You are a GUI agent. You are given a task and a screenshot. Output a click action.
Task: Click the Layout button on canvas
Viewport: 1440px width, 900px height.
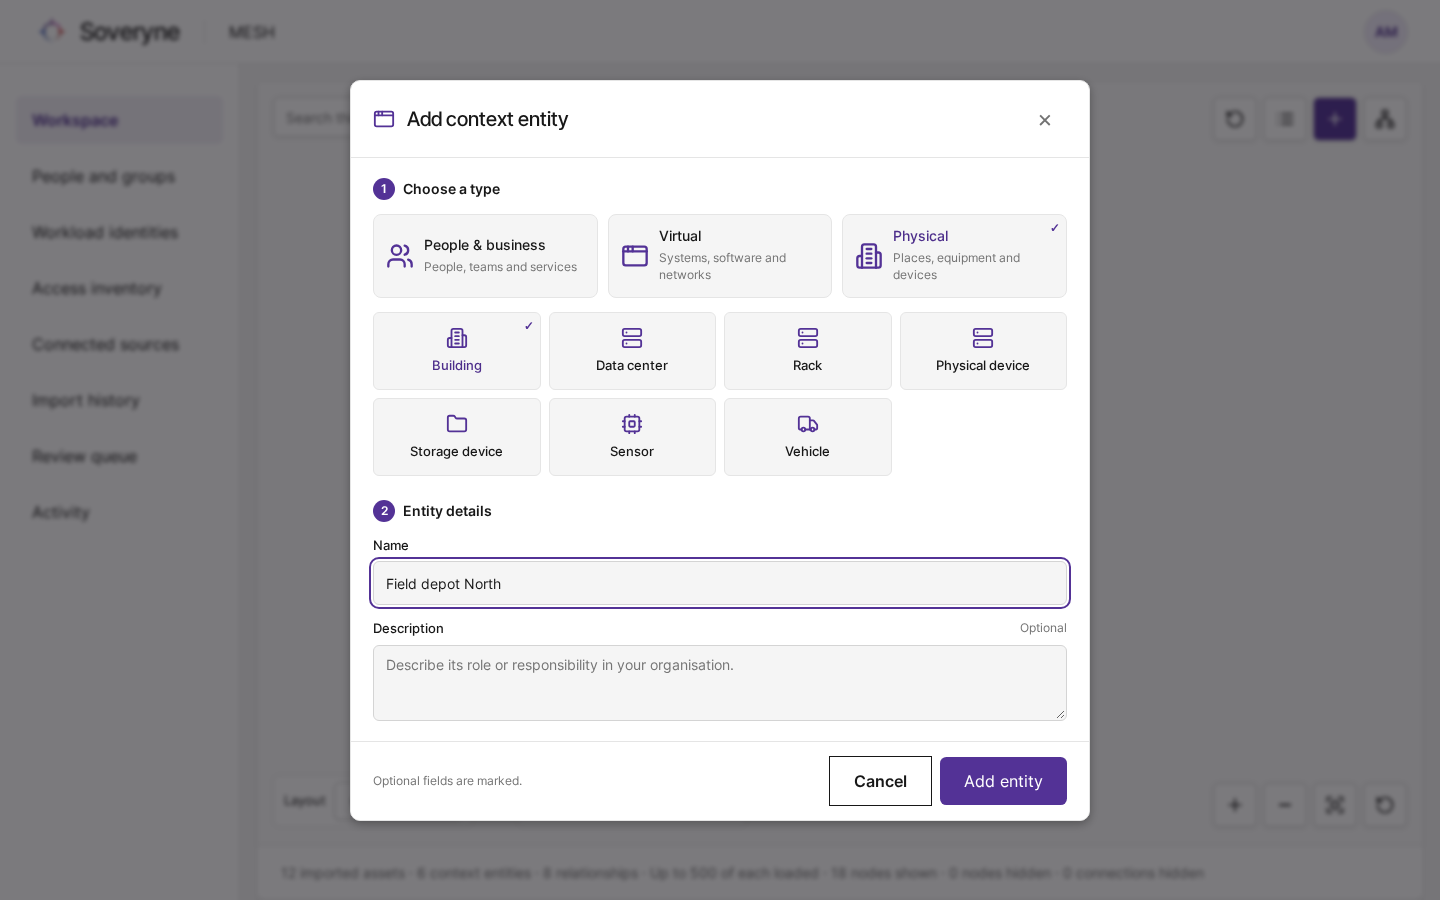(305, 801)
